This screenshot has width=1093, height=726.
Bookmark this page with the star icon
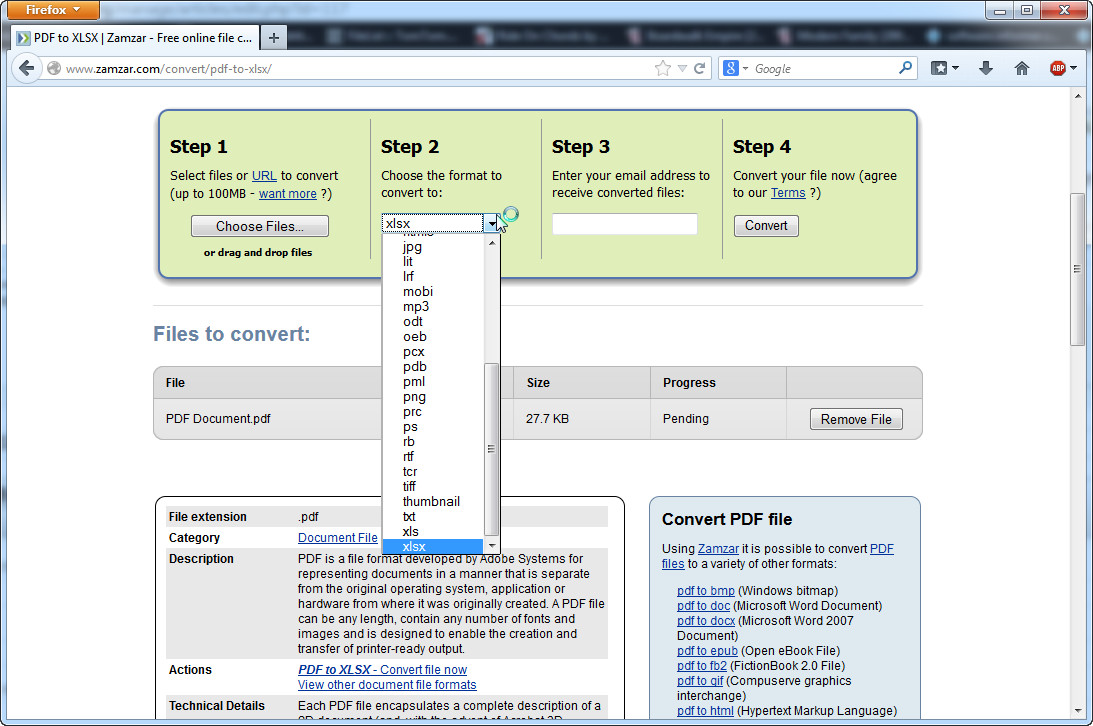[x=662, y=68]
